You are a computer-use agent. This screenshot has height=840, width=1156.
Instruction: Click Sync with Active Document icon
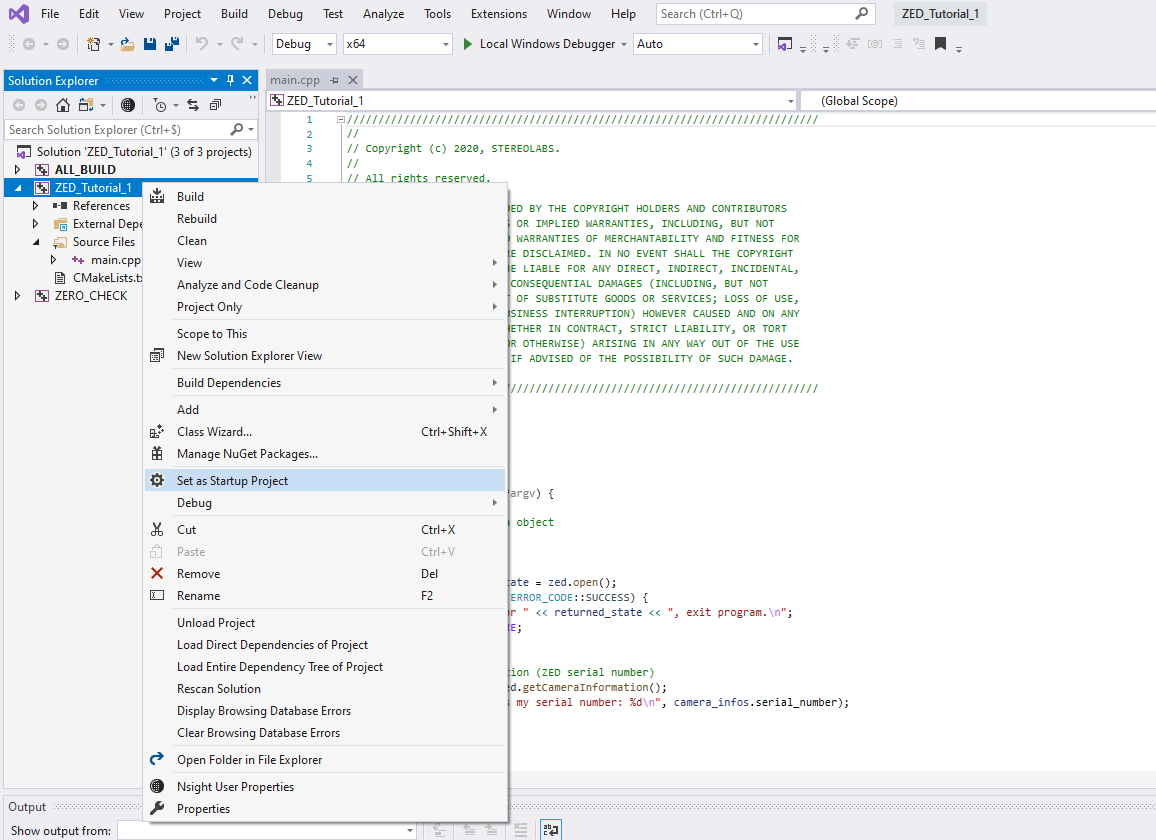(x=192, y=105)
